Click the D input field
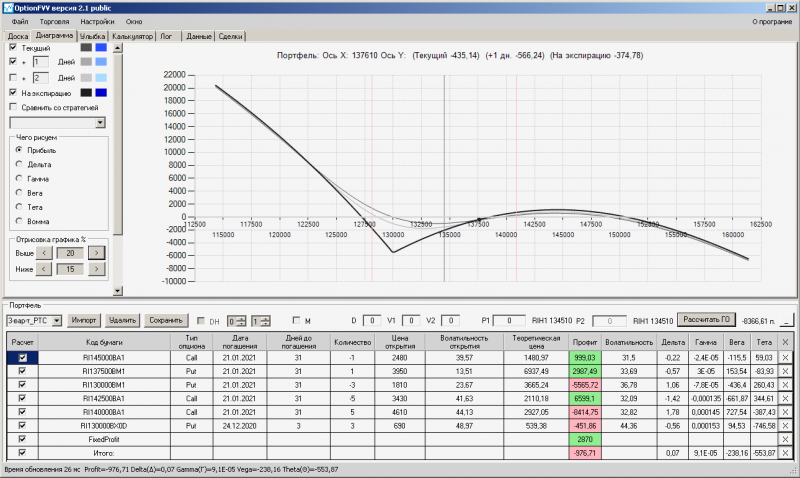 pyautogui.click(x=372, y=320)
